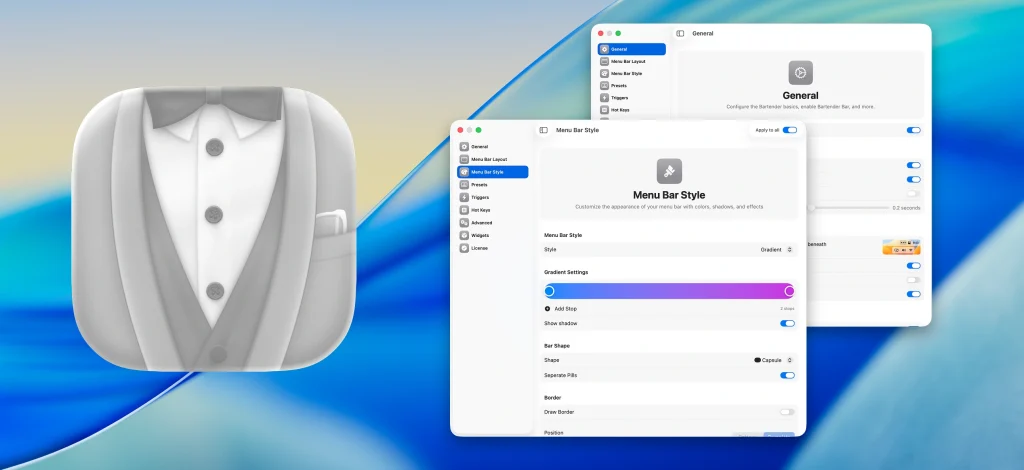Open the Shape dropdown showing Capsule
Screen dimensions: 1024x470
(773, 360)
